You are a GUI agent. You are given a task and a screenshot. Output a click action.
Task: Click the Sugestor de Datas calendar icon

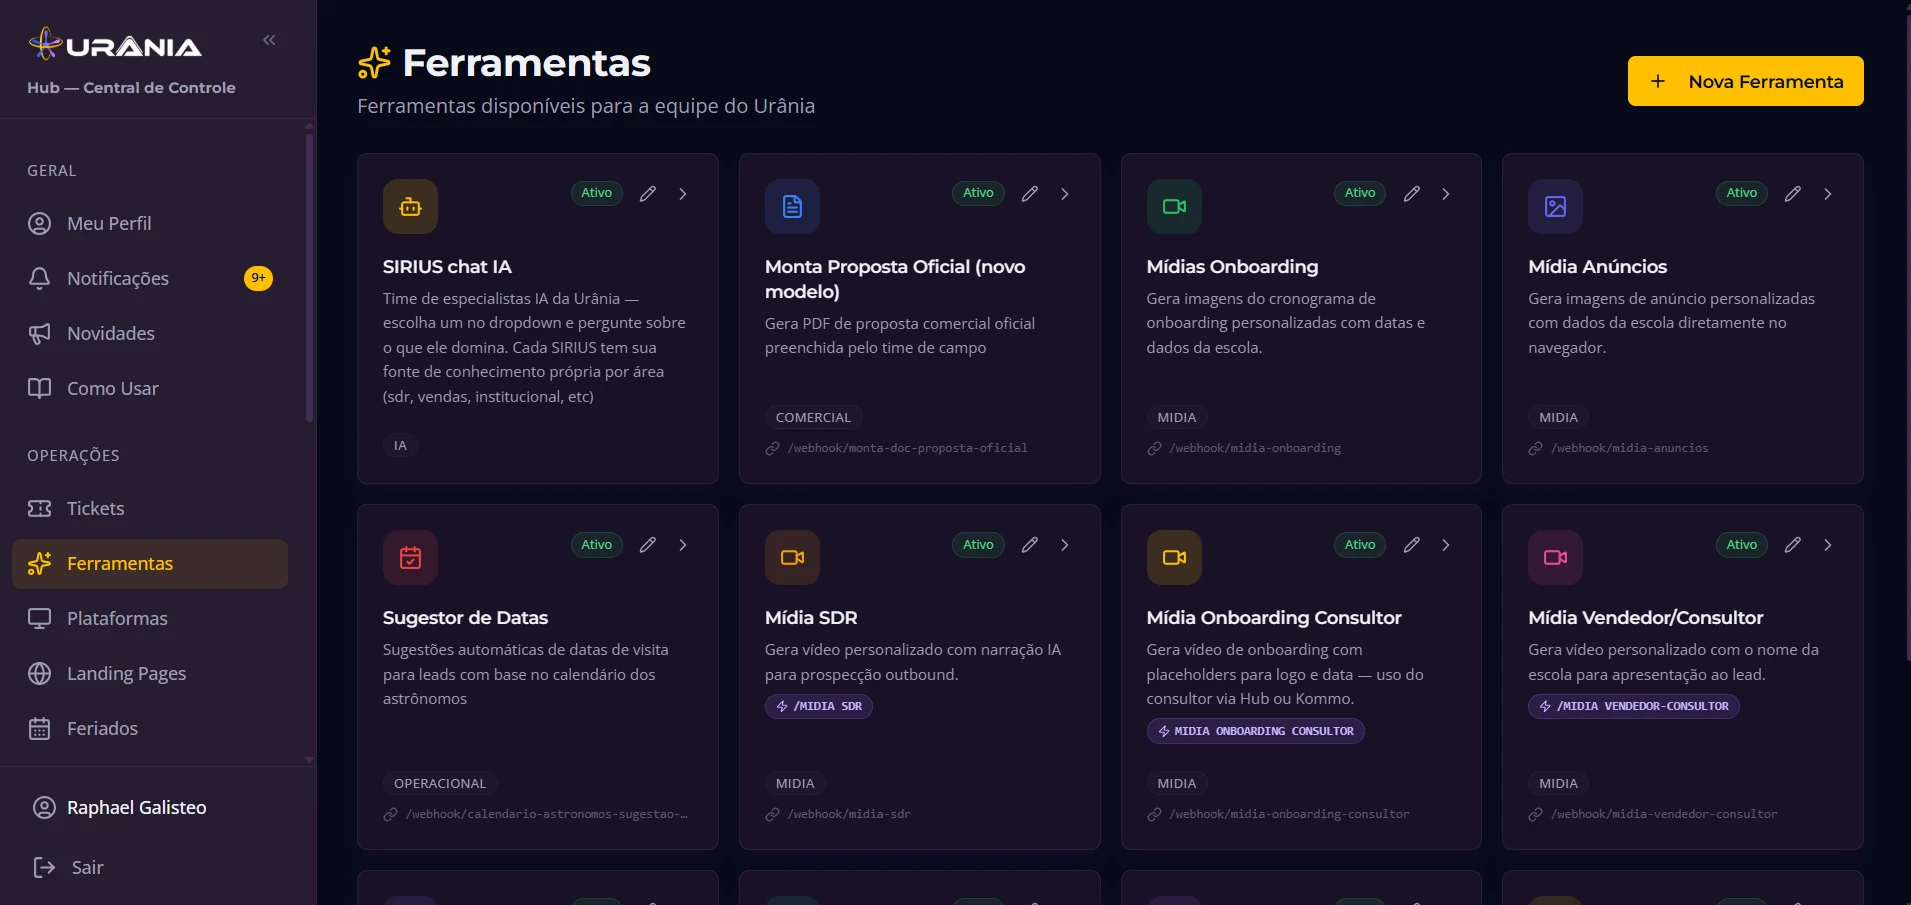tap(410, 558)
